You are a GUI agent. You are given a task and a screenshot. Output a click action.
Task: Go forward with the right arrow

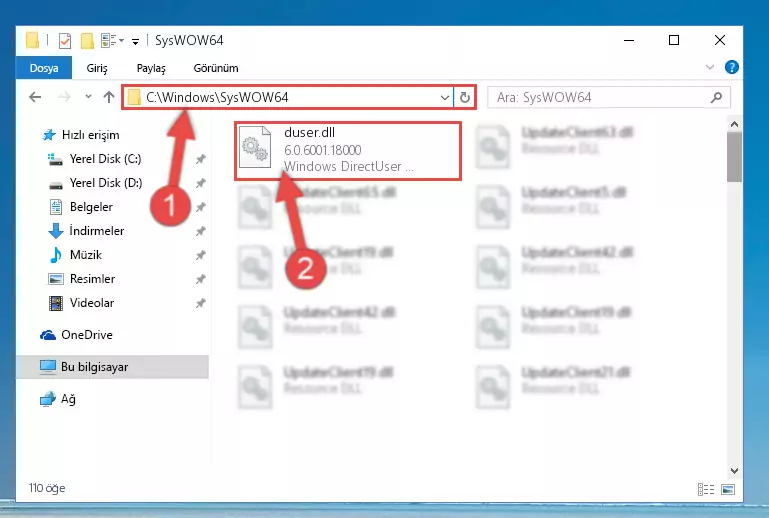[64, 97]
